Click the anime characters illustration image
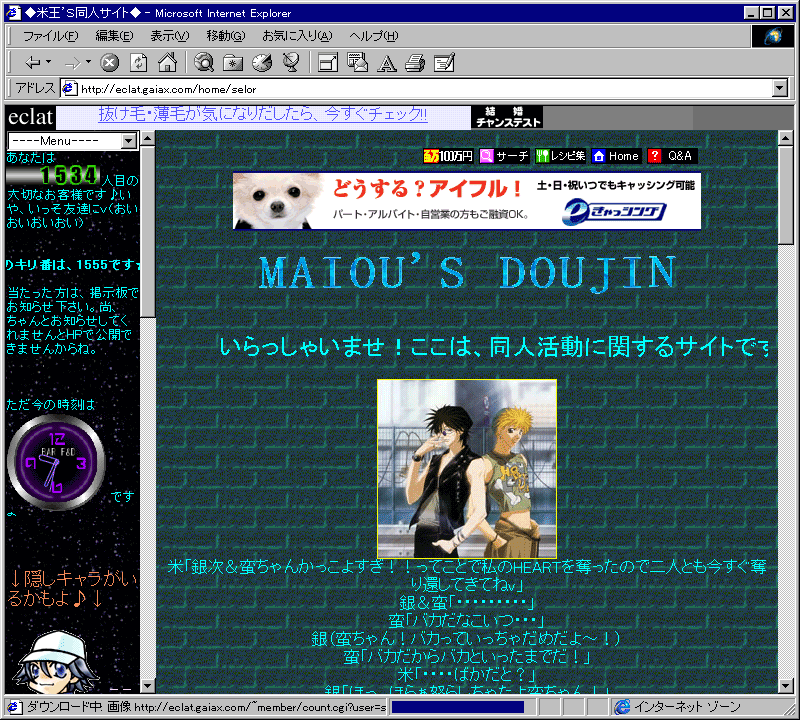This screenshot has width=800, height=720. point(467,469)
